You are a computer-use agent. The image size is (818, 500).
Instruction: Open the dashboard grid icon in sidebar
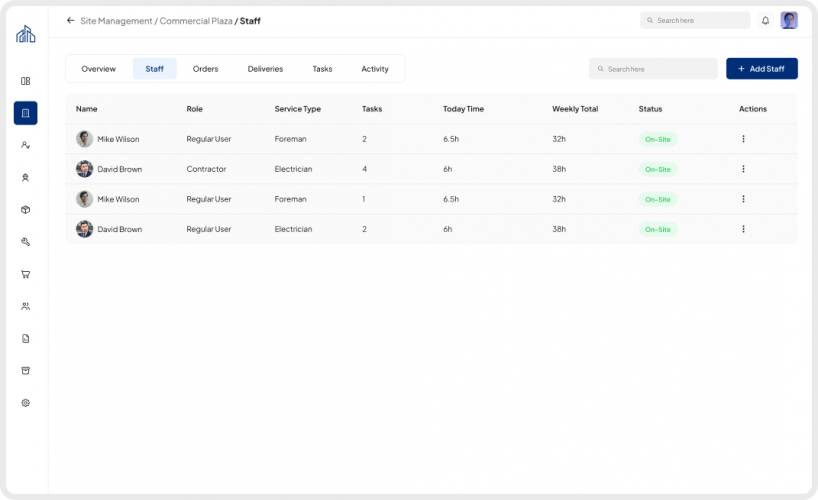click(x=26, y=81)
